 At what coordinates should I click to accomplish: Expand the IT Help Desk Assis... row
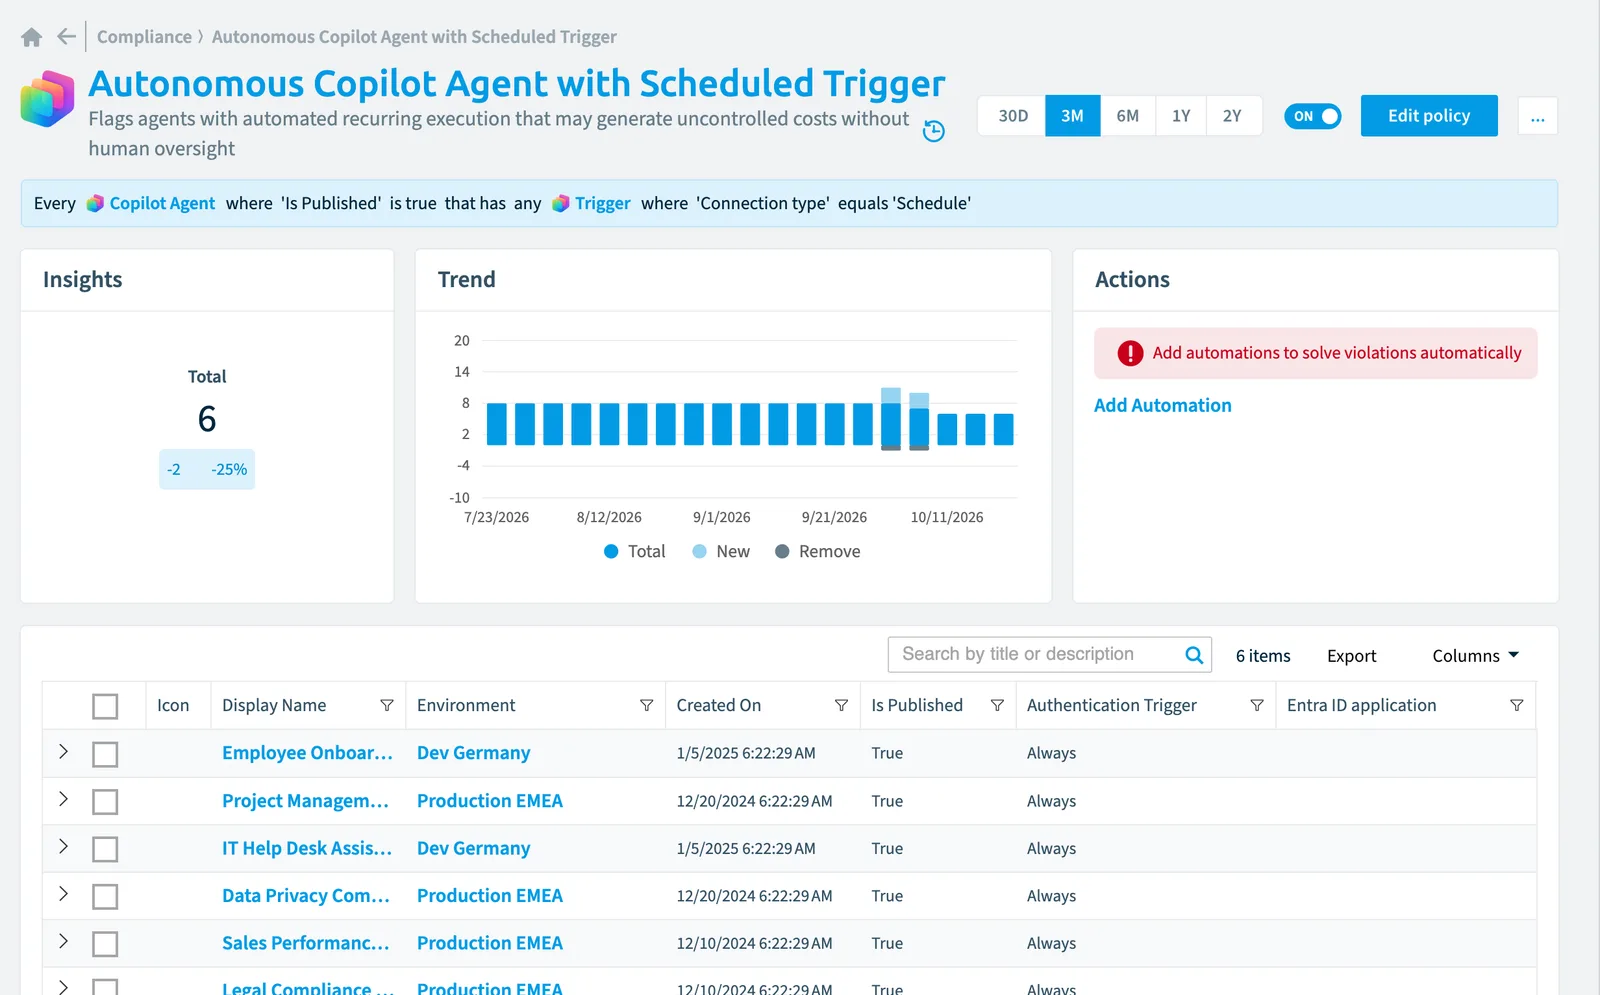click(63, 846)
